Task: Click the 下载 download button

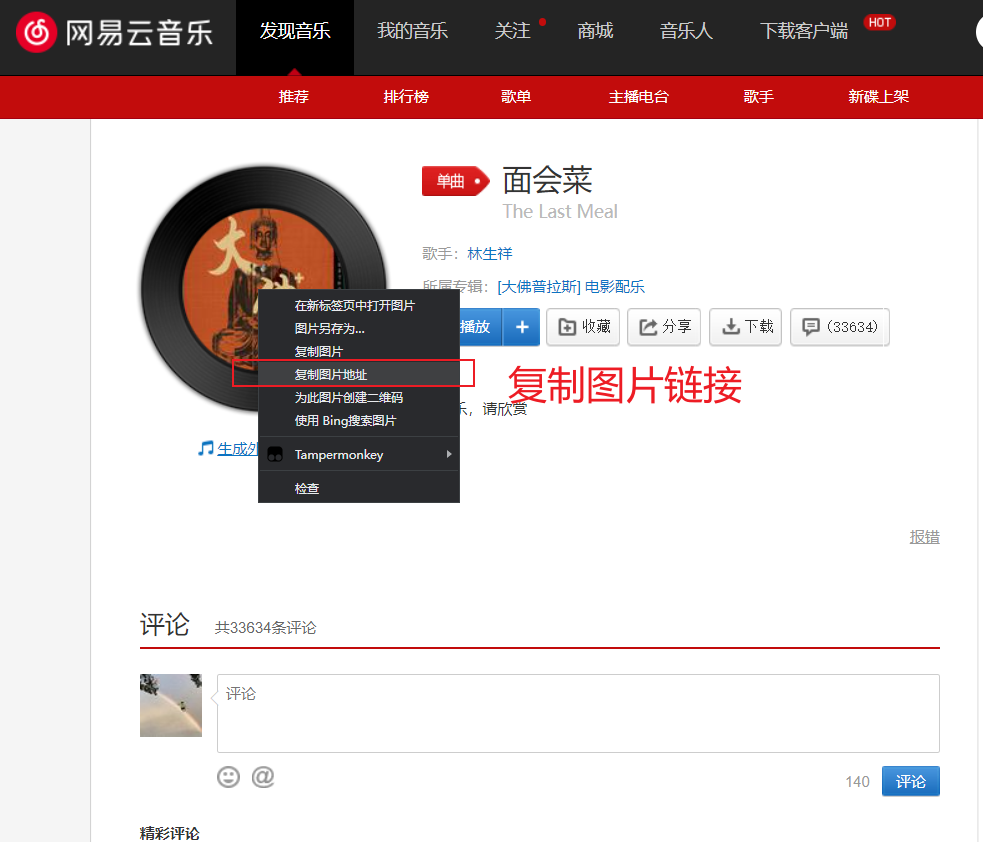Action: (x=745, y=327)
